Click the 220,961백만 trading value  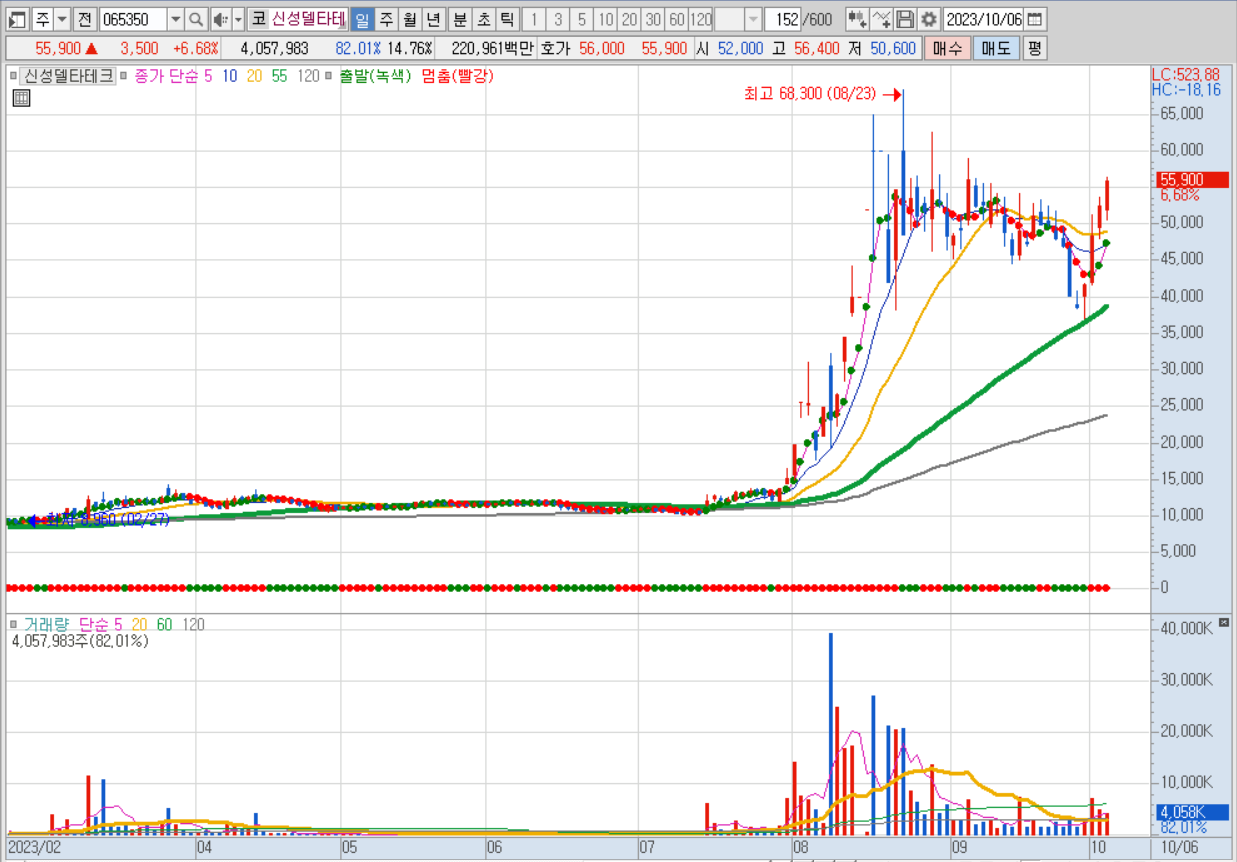(x=491, y=48)
